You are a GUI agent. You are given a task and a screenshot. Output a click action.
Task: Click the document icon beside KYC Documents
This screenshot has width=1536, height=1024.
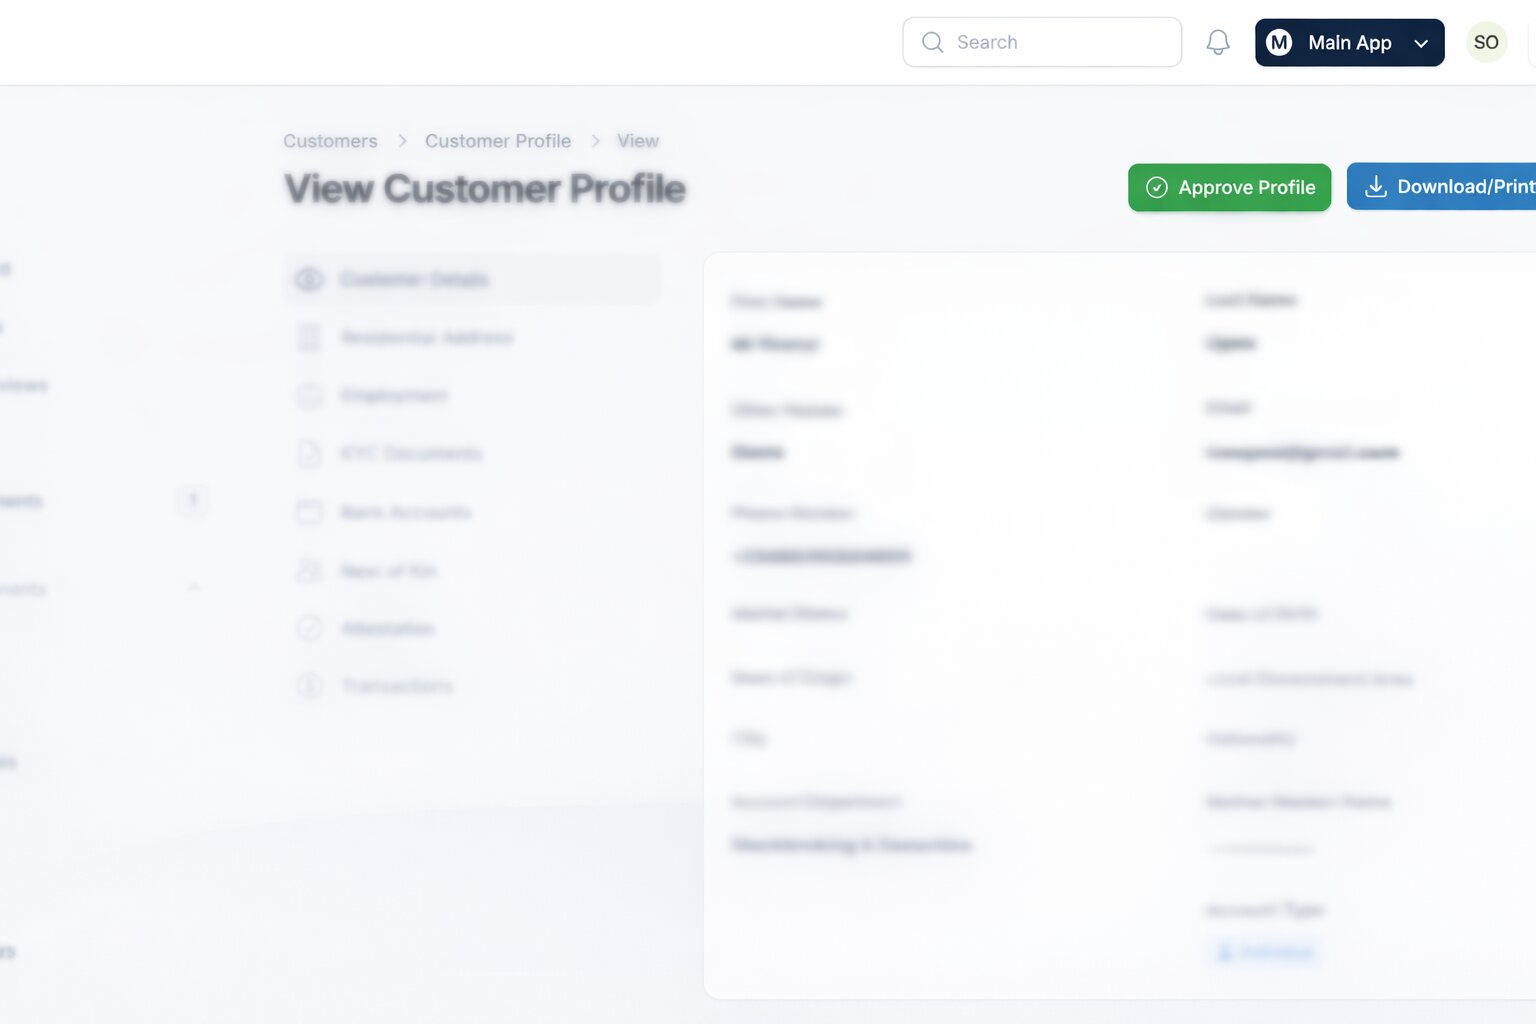pyautogui.click(x=310, y=453)
